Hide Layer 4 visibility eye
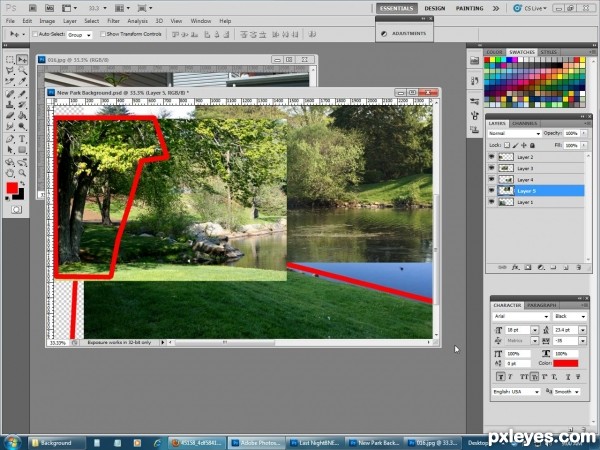The image size is (600, 450). (x=492, y=179)
